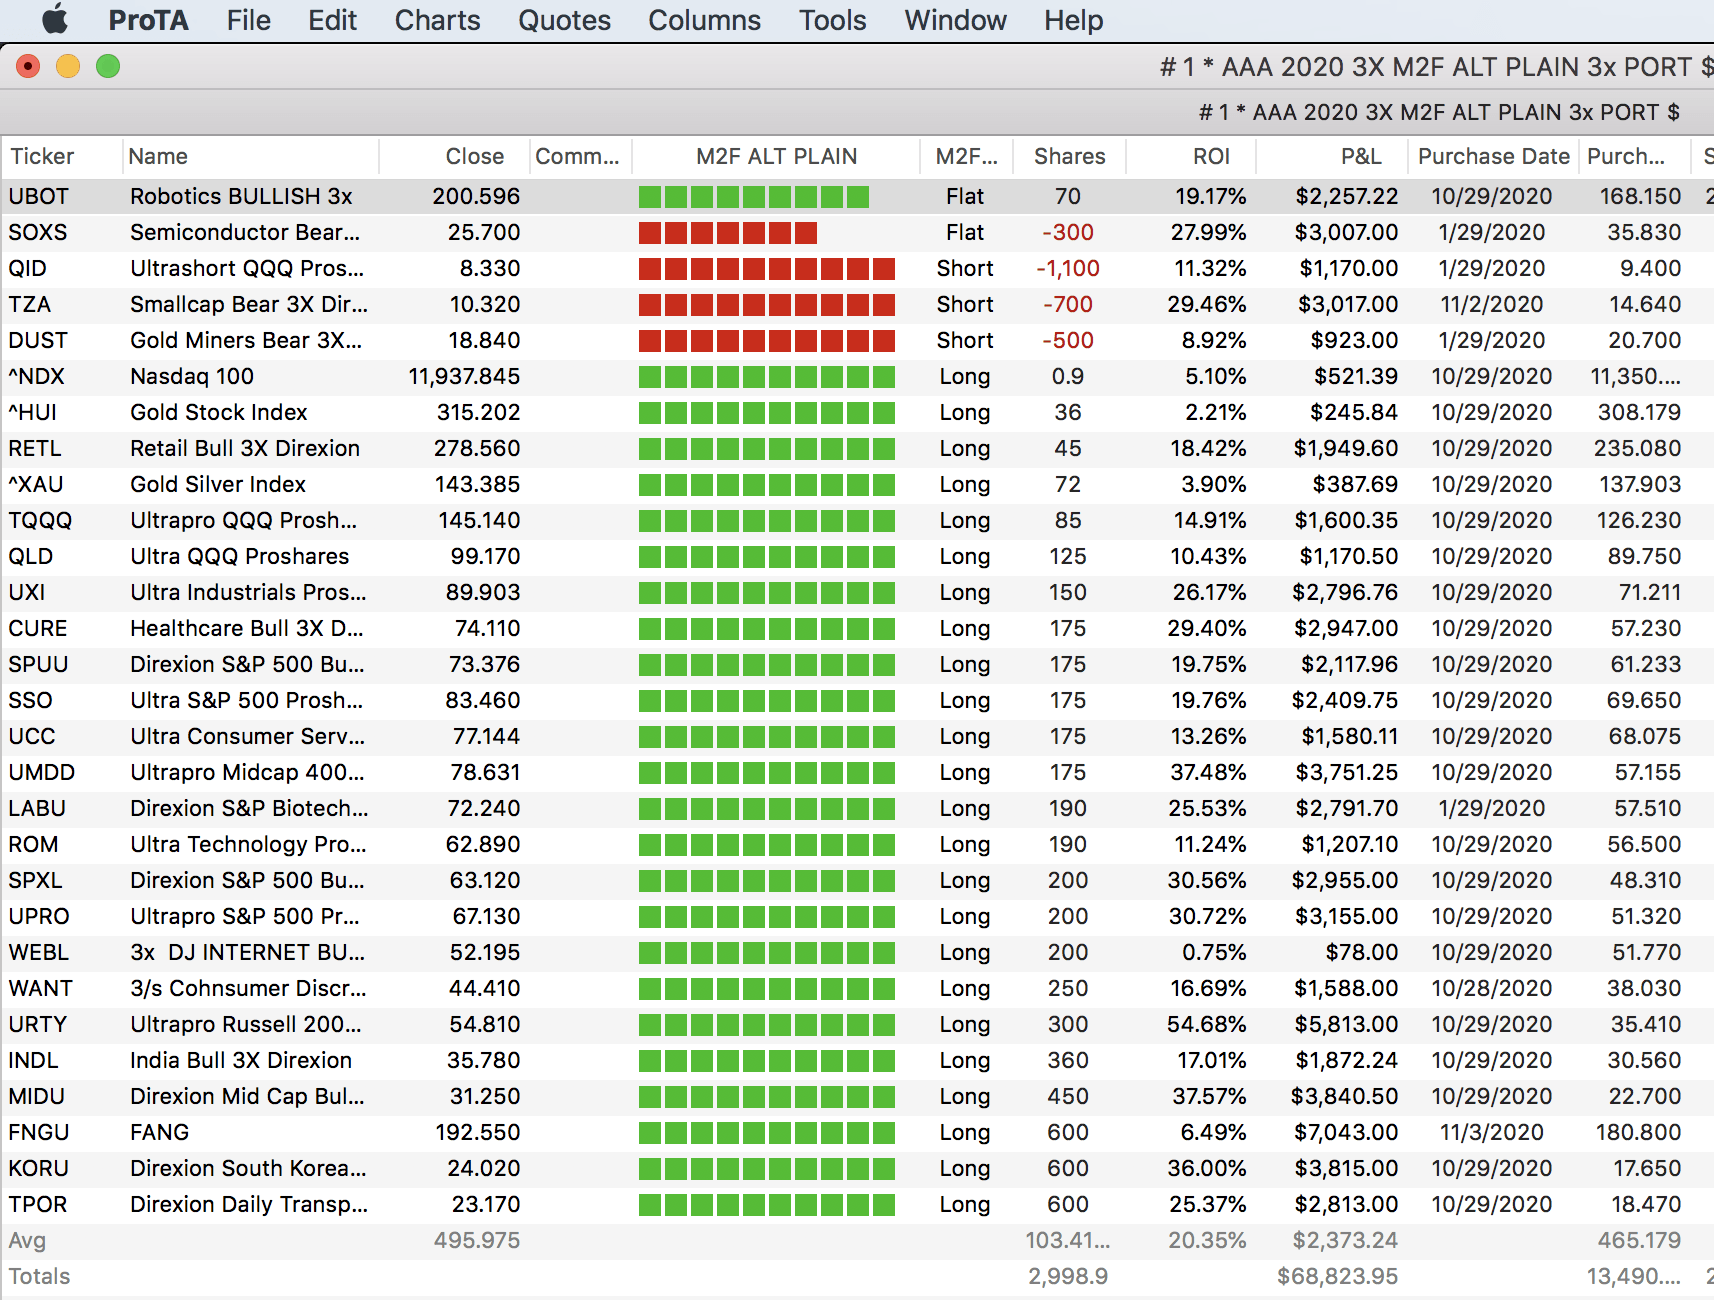The image size is (1714, 1300).
Task: Click the India Bull 3X Direxion name
Action: [x=241, y=1060]
